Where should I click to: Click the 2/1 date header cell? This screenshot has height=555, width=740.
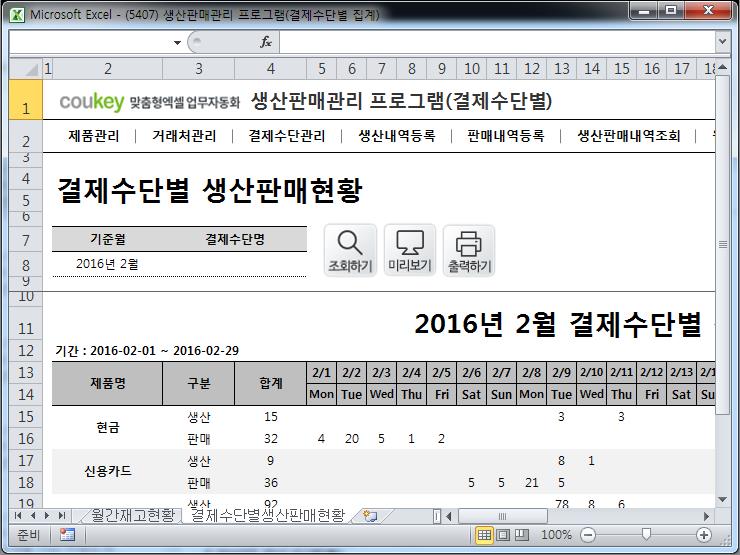[321, 373]
